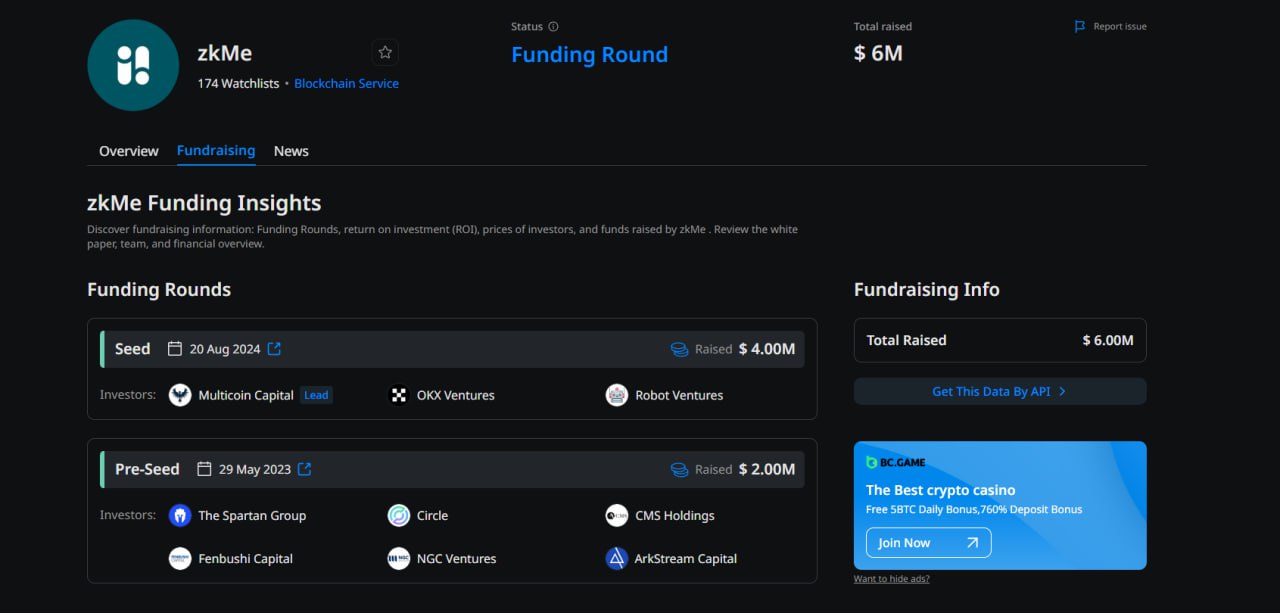Click the arrow icon on Join Now
Image resolution: width=1280 pixels, height=613 pixels.
[x=972, y=543]
